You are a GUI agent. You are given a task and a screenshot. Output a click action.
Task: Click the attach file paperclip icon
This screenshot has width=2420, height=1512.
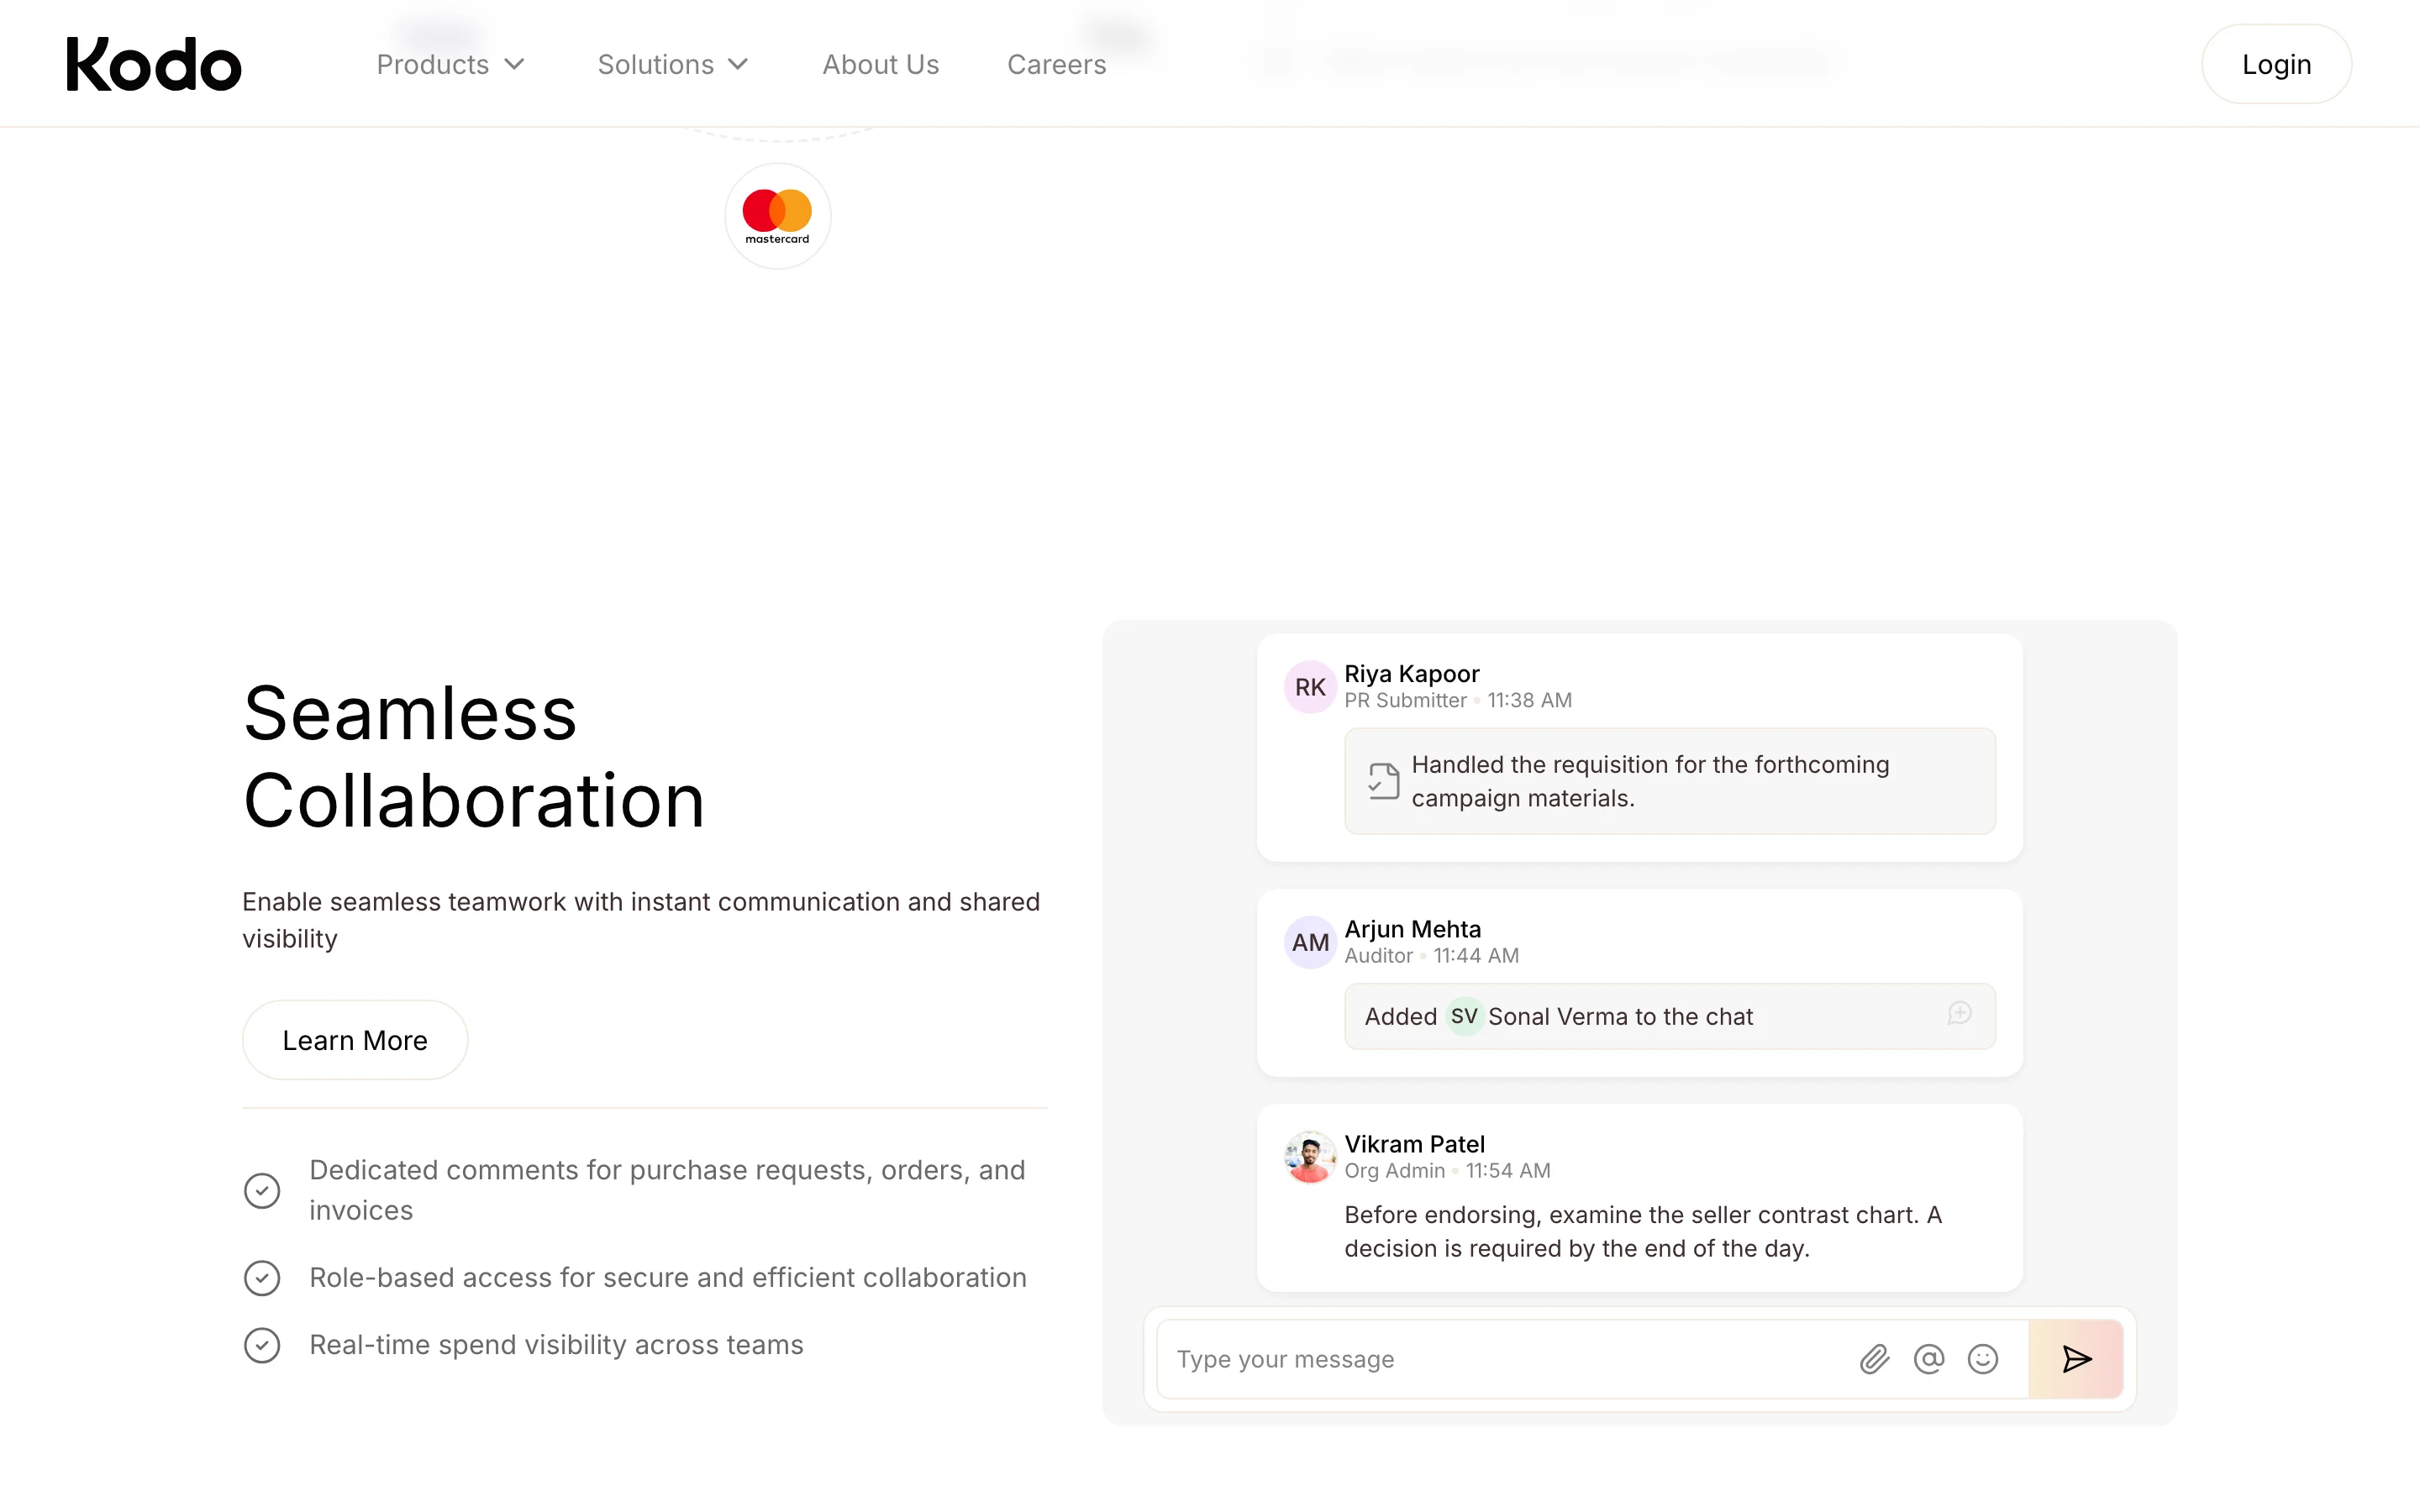tap(1875, 1359)
